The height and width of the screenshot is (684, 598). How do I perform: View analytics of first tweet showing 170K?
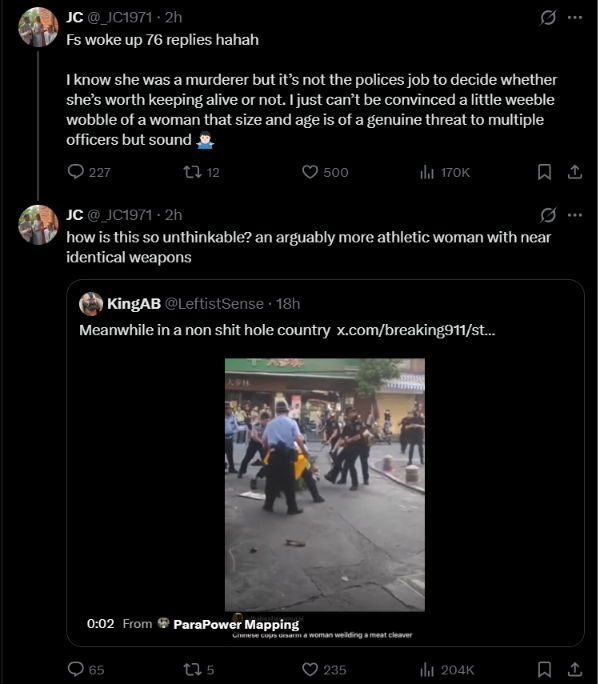(x=445, y=172)
